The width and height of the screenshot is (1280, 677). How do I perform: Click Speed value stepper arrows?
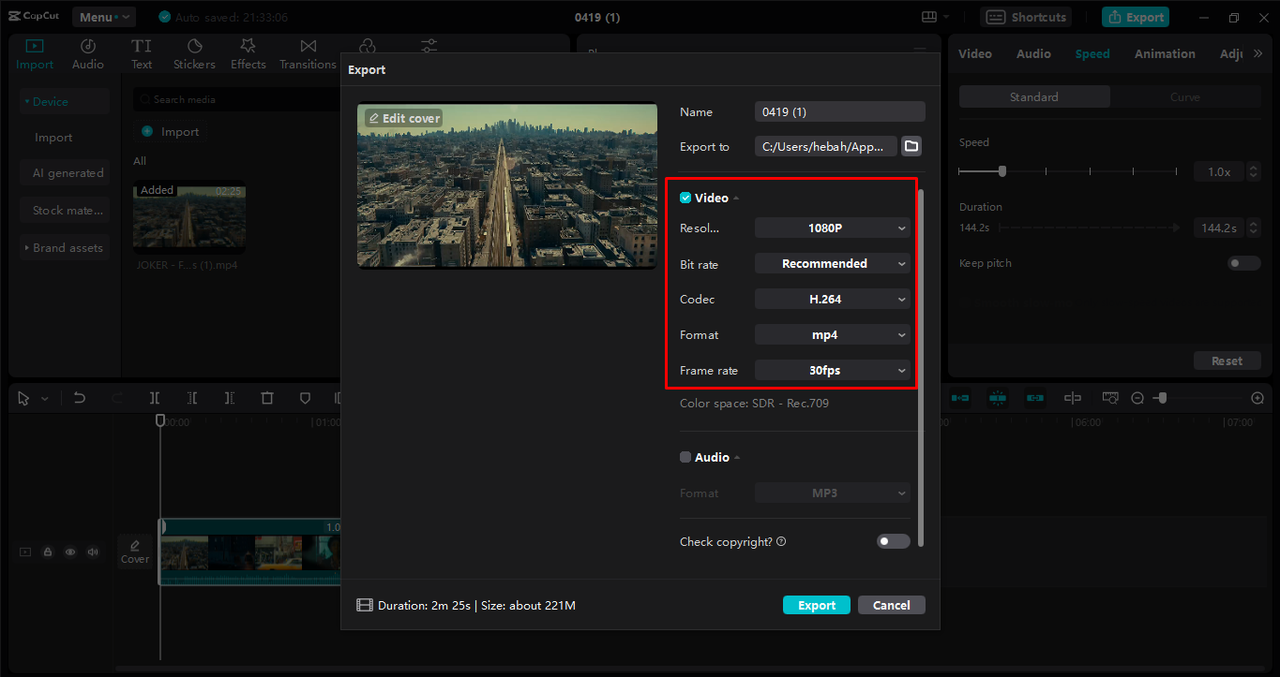point(1254,172)
